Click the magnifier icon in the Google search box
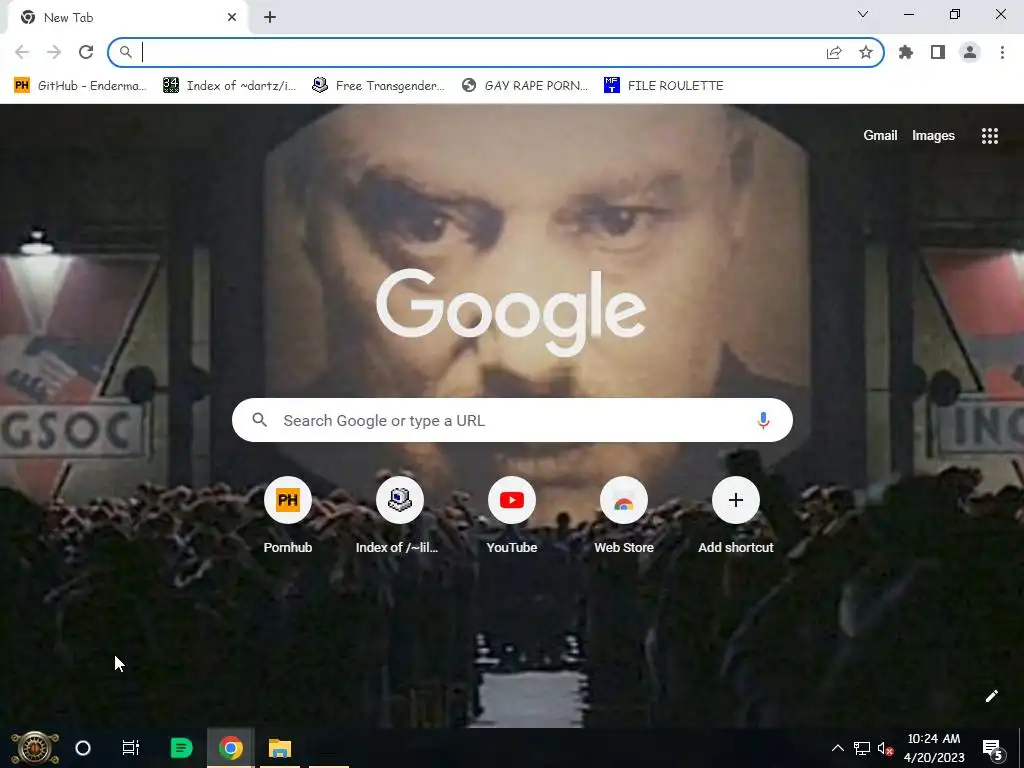This screenshot has height=768, width=1024. [259, 420]
